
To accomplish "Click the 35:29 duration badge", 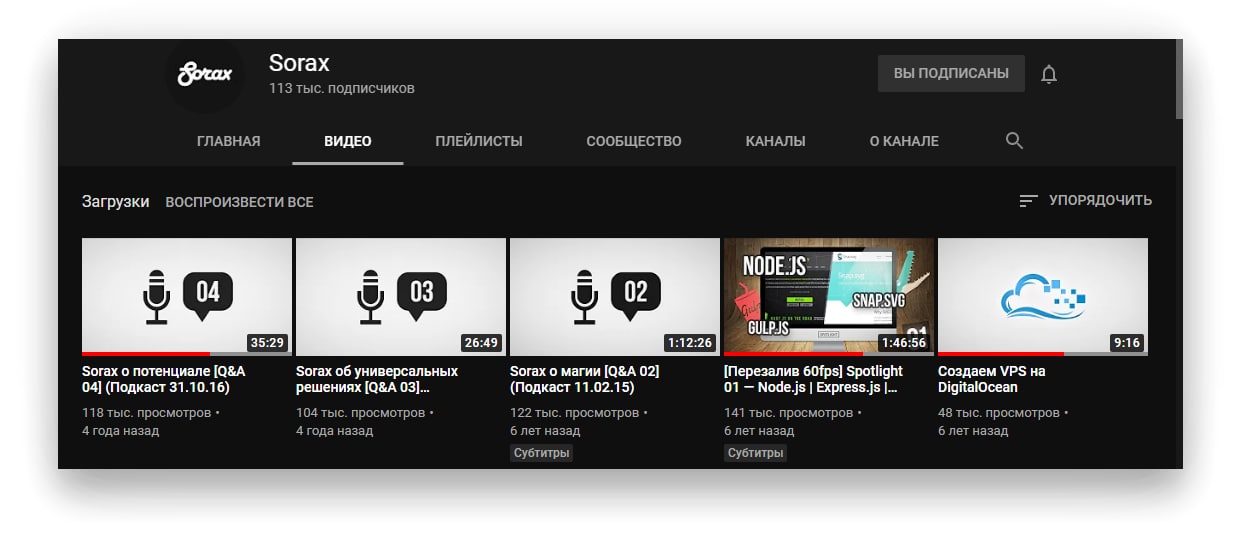I will [268, 342].
